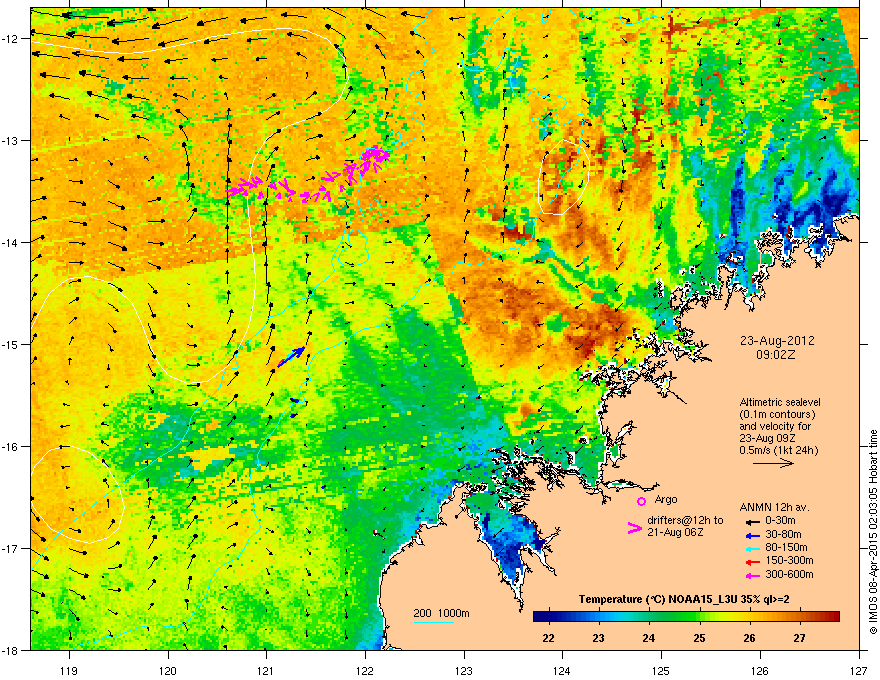This screenshot has height=680, width=880.
Task: Click the '23-Aug-2012' date label
Action: click(777, 341)
